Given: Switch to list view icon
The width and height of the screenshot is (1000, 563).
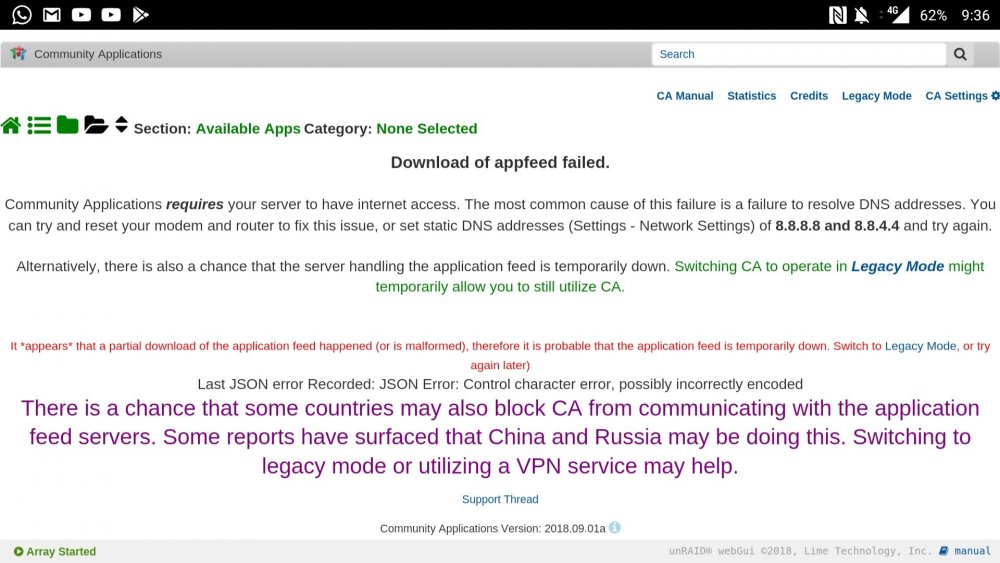Looking at the screenshot, I should coord(39,126).
